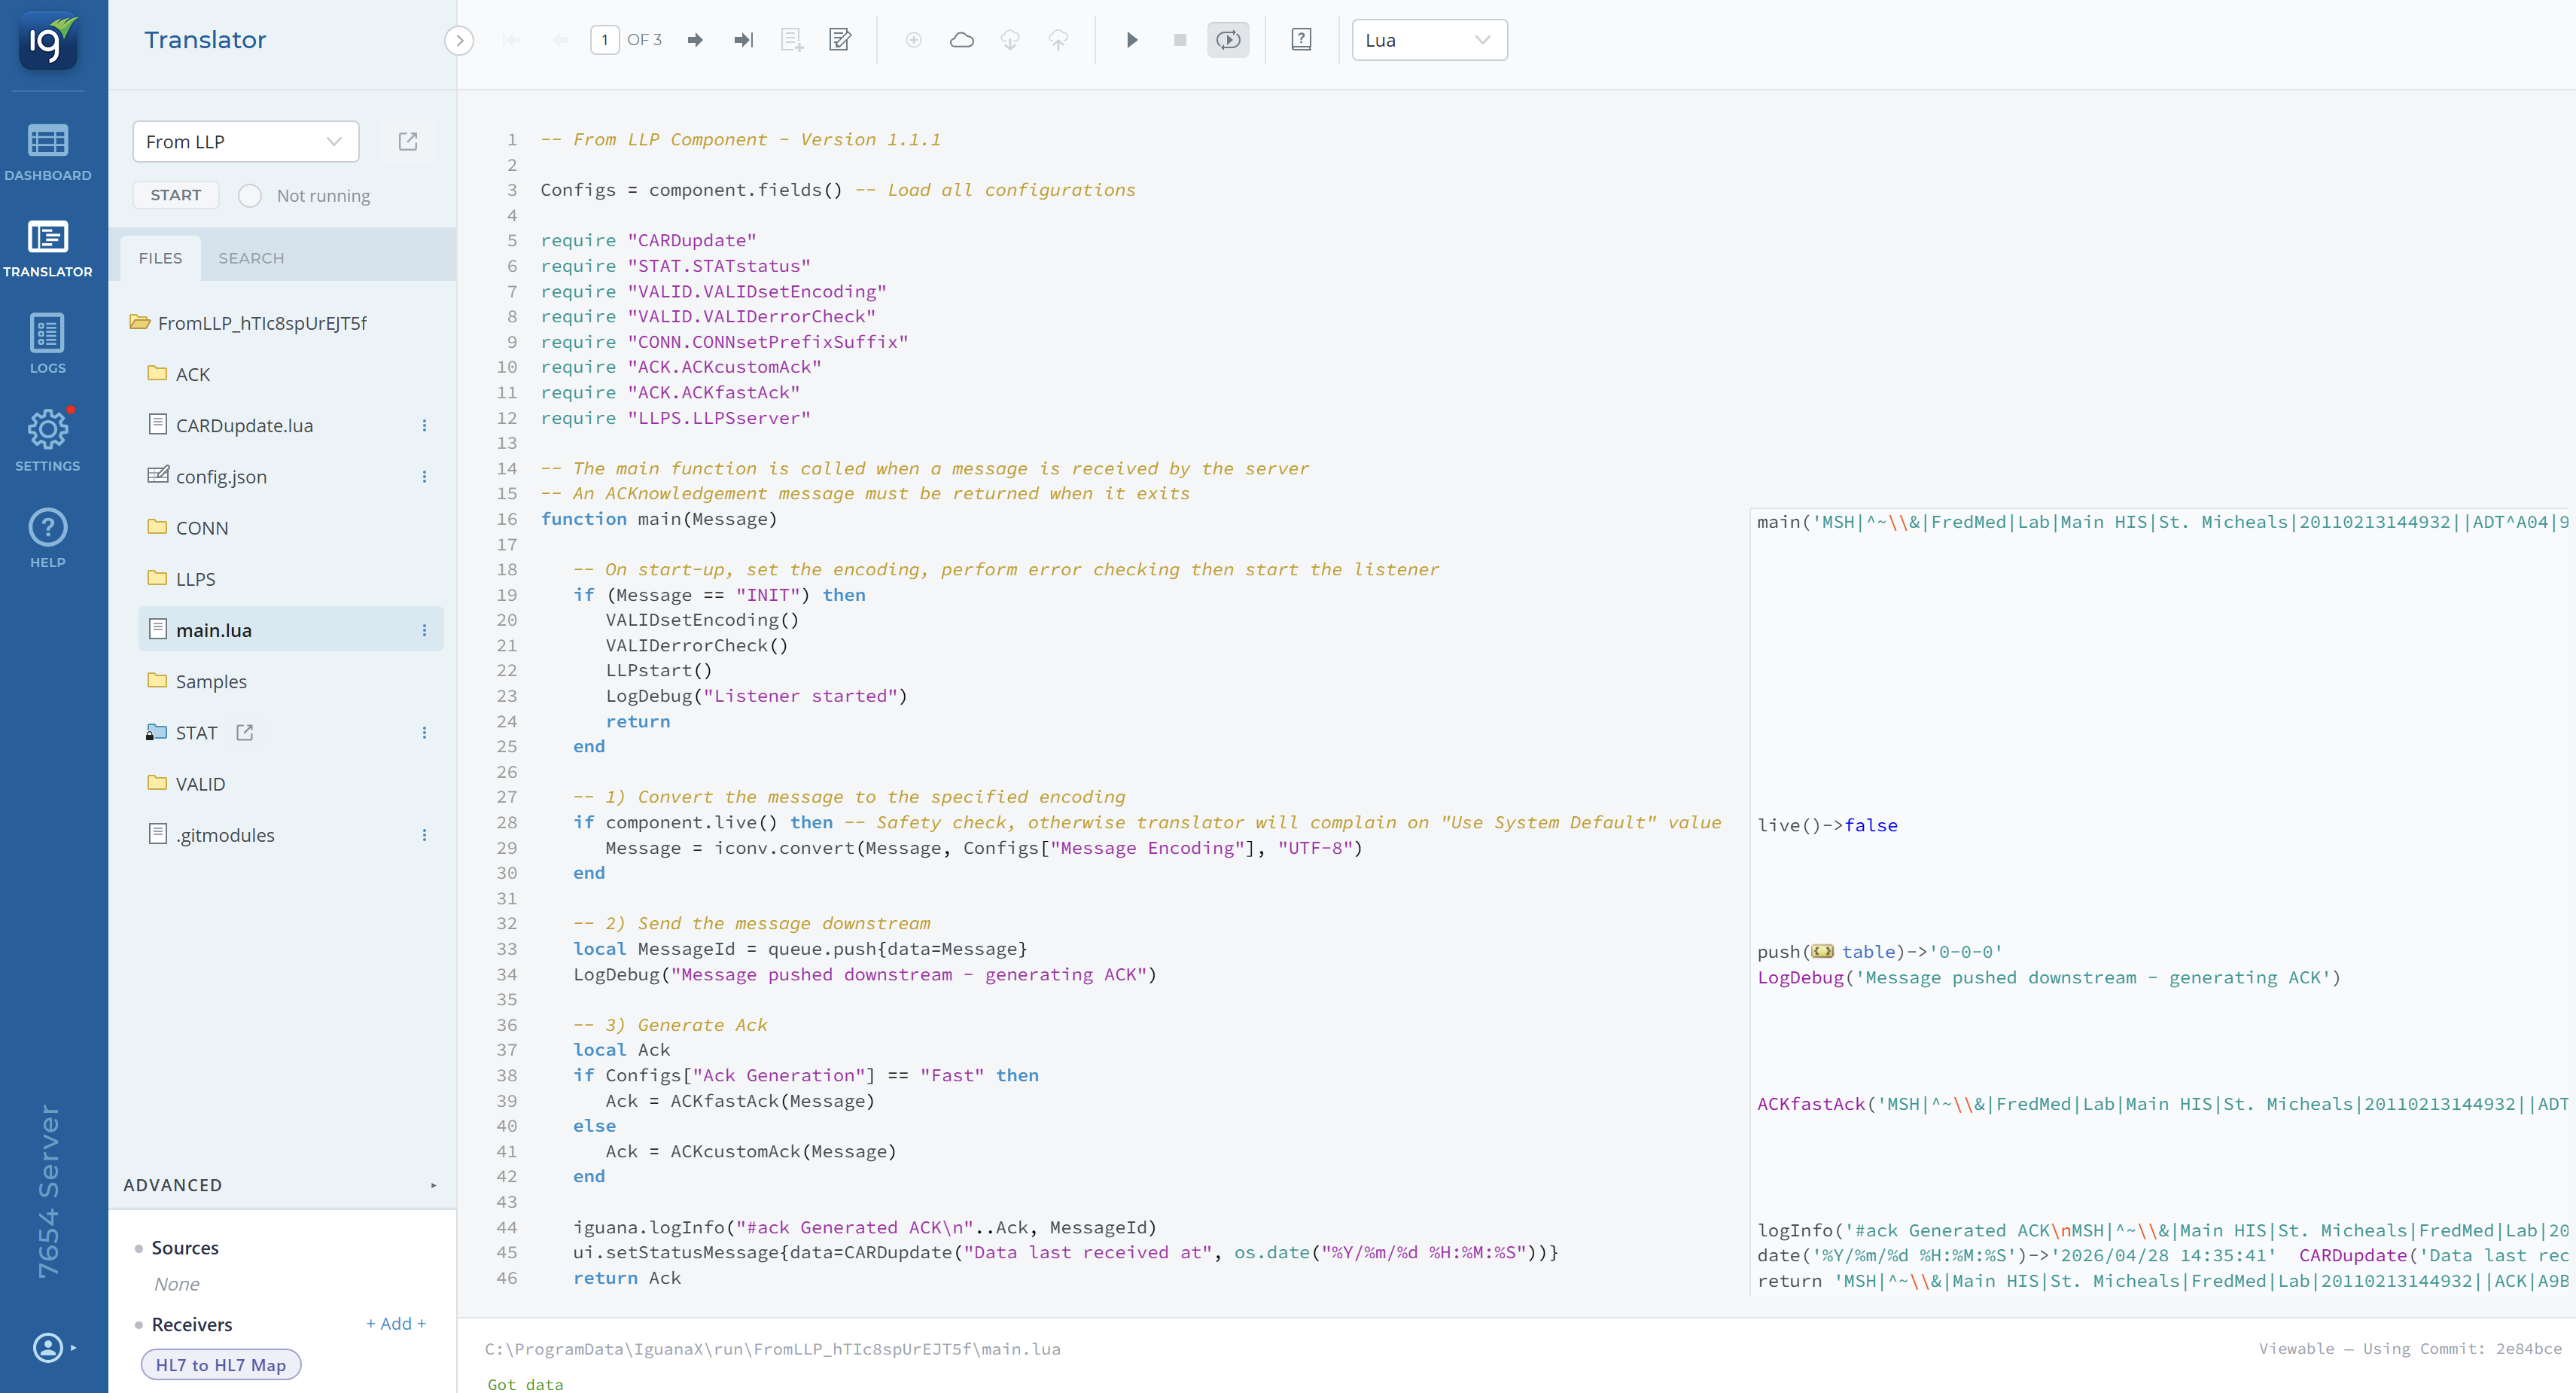
Task: Jump to last sample data
Action: (x=743, y=40)
